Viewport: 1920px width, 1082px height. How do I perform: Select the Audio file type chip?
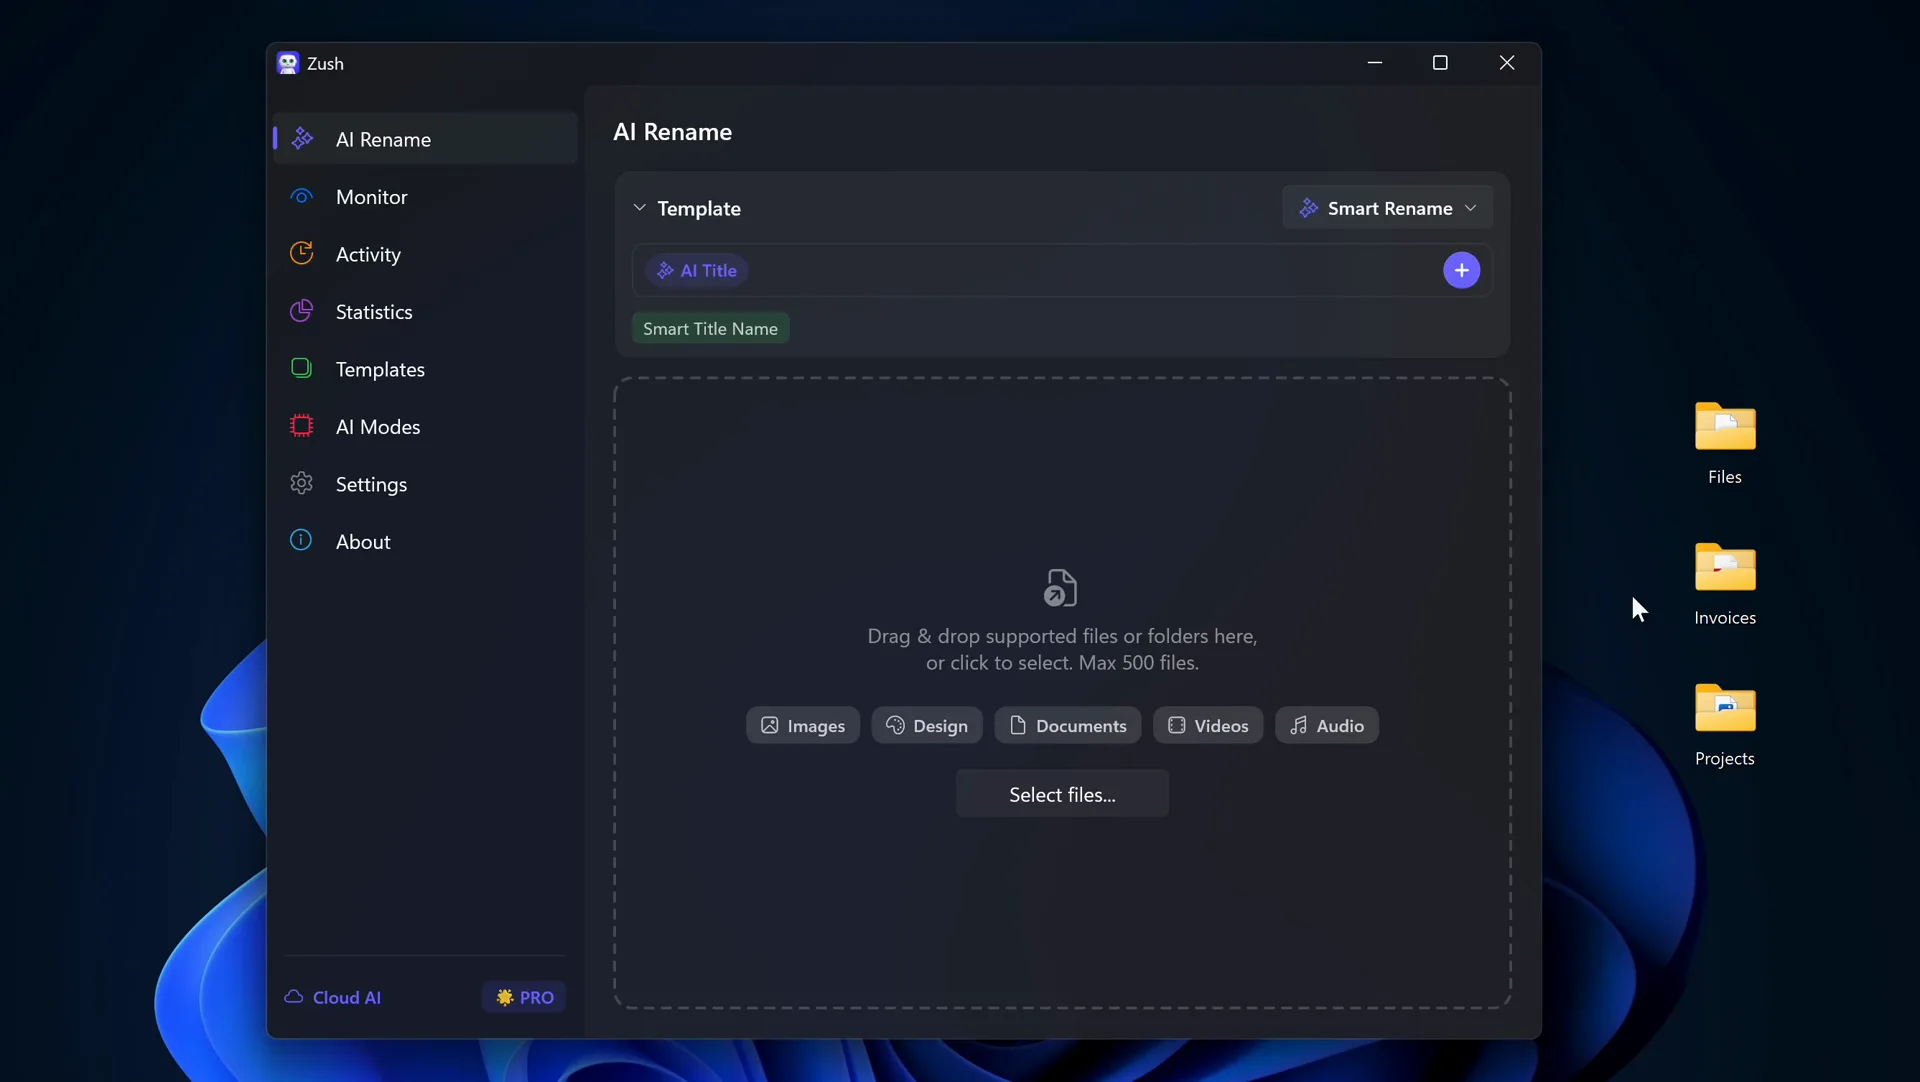(x=1327, y=725)
